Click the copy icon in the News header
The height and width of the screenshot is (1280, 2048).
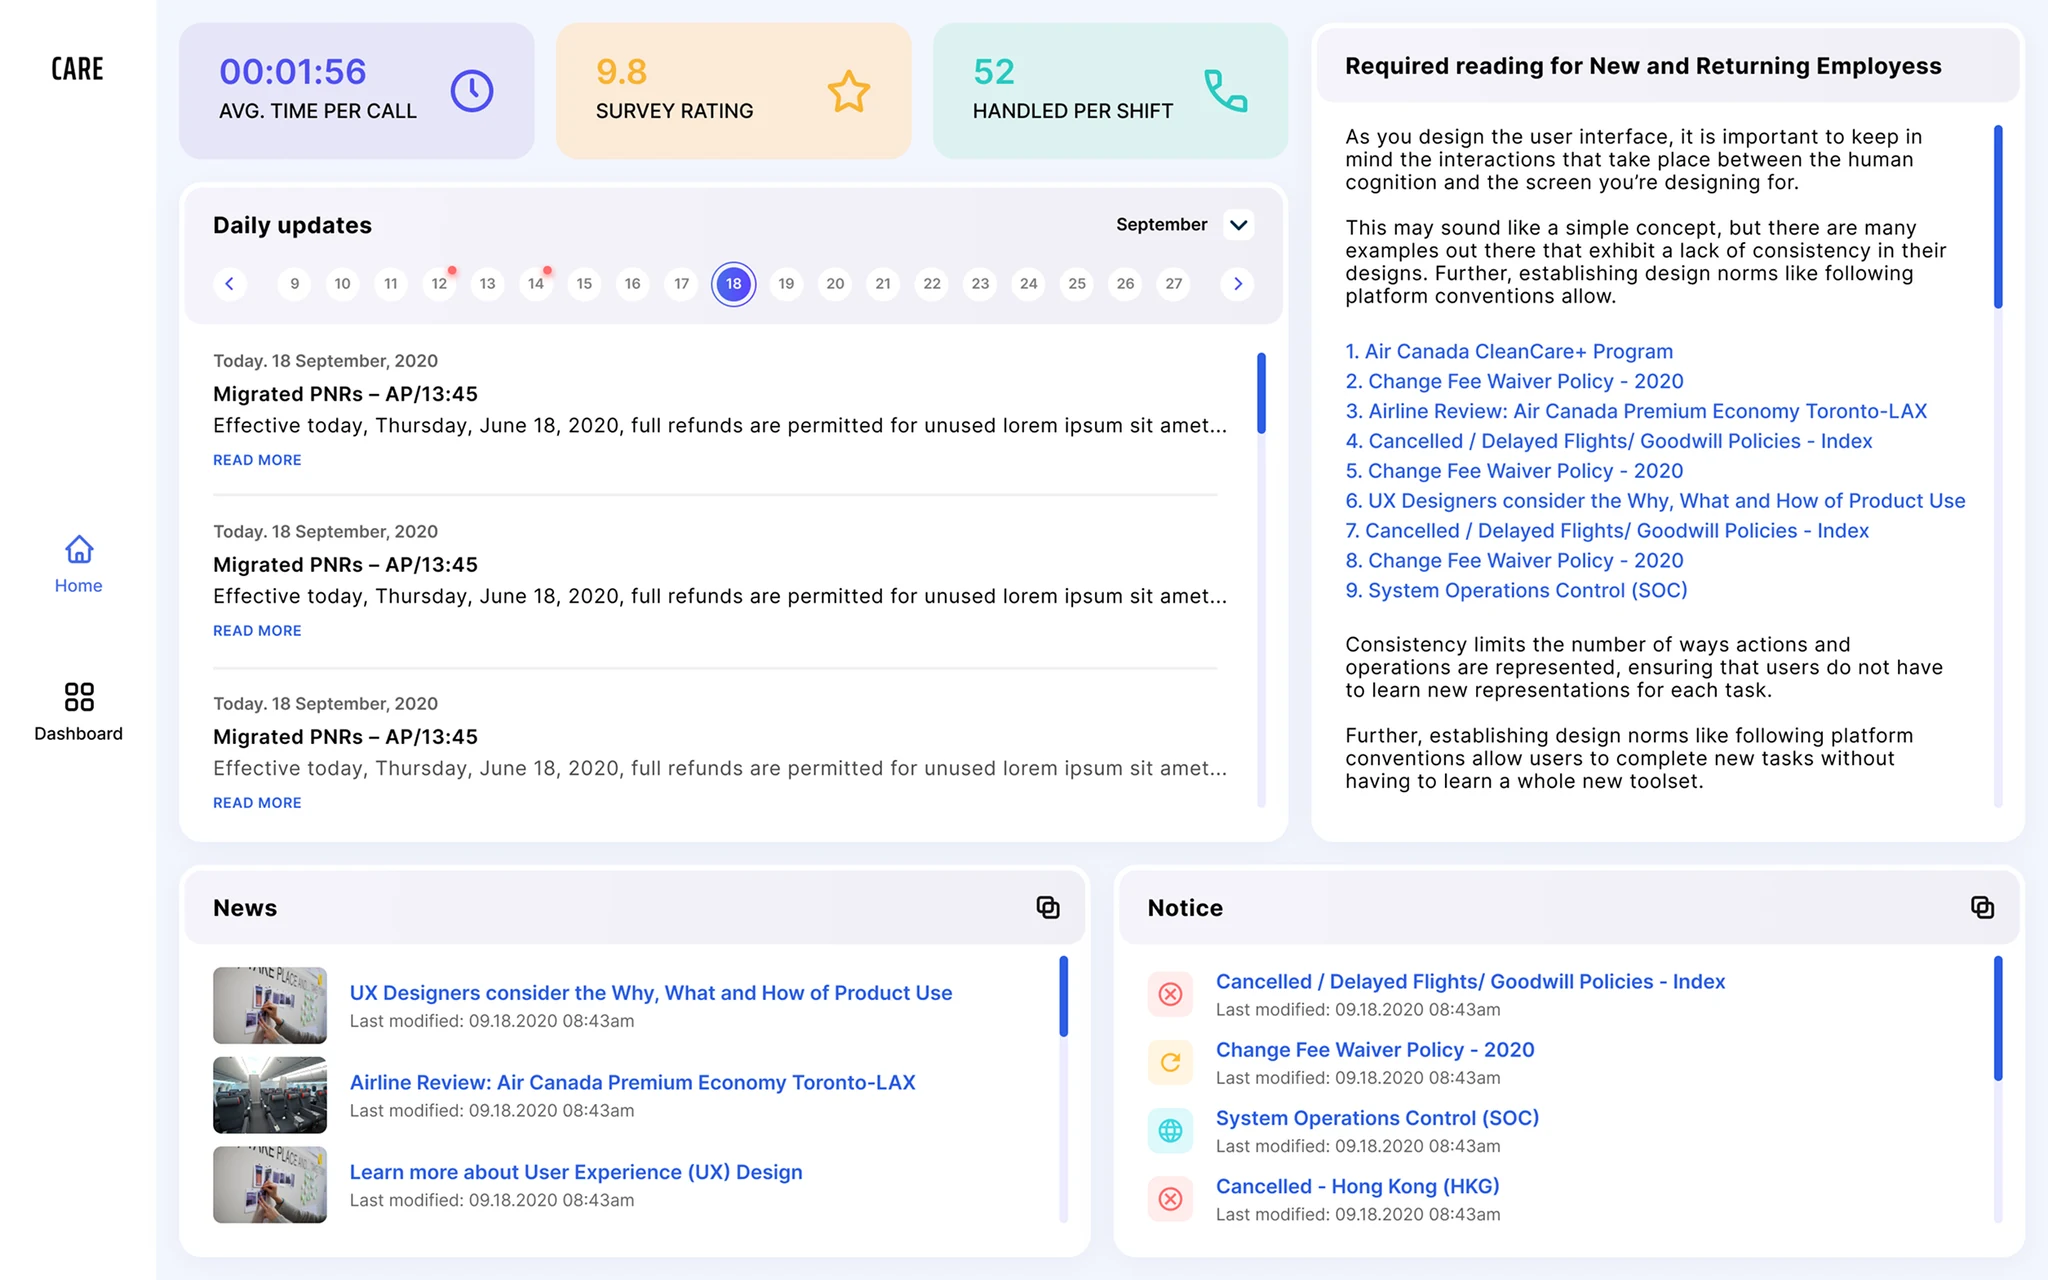tap(1048, 907)
